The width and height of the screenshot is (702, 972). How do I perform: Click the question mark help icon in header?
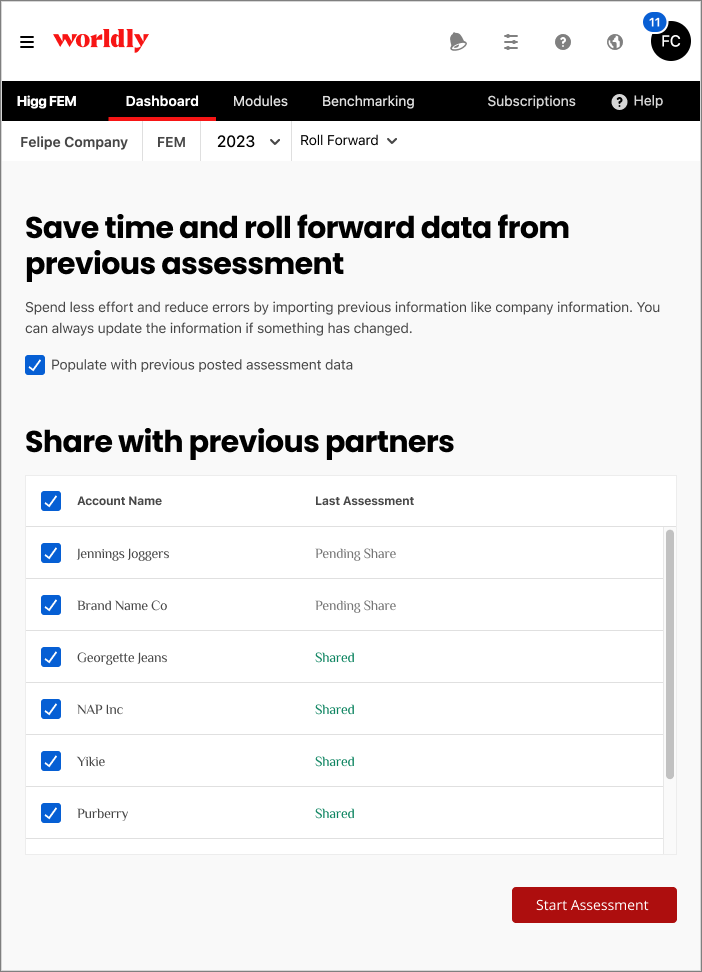pyautogui.click(x=563, y=42)
